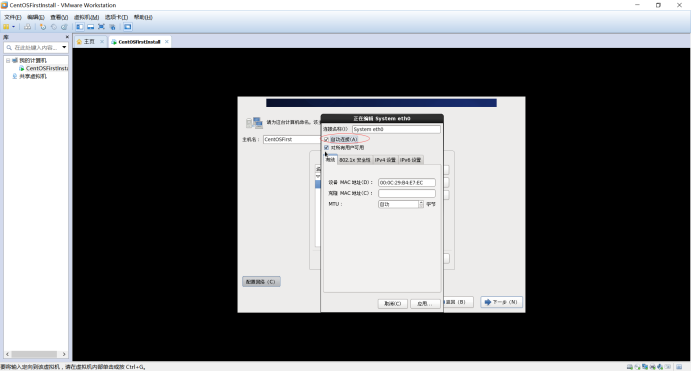This screenshot has height=371, width=692.
Task: Close the CentOSFirstInstall tab
Action: tap(167, 41)
